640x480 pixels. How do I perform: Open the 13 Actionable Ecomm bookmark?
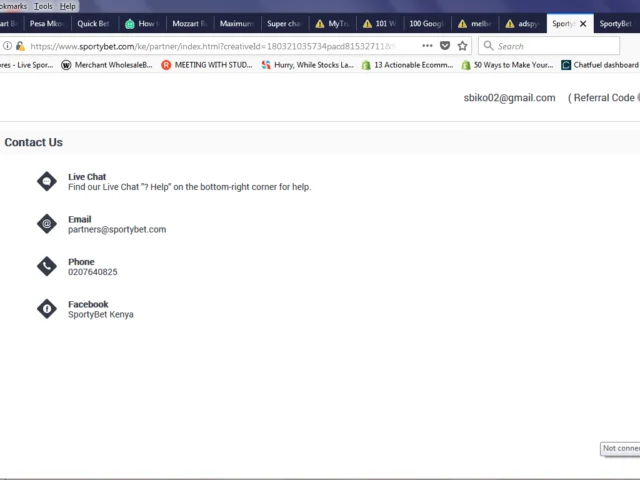coord(407,65)
